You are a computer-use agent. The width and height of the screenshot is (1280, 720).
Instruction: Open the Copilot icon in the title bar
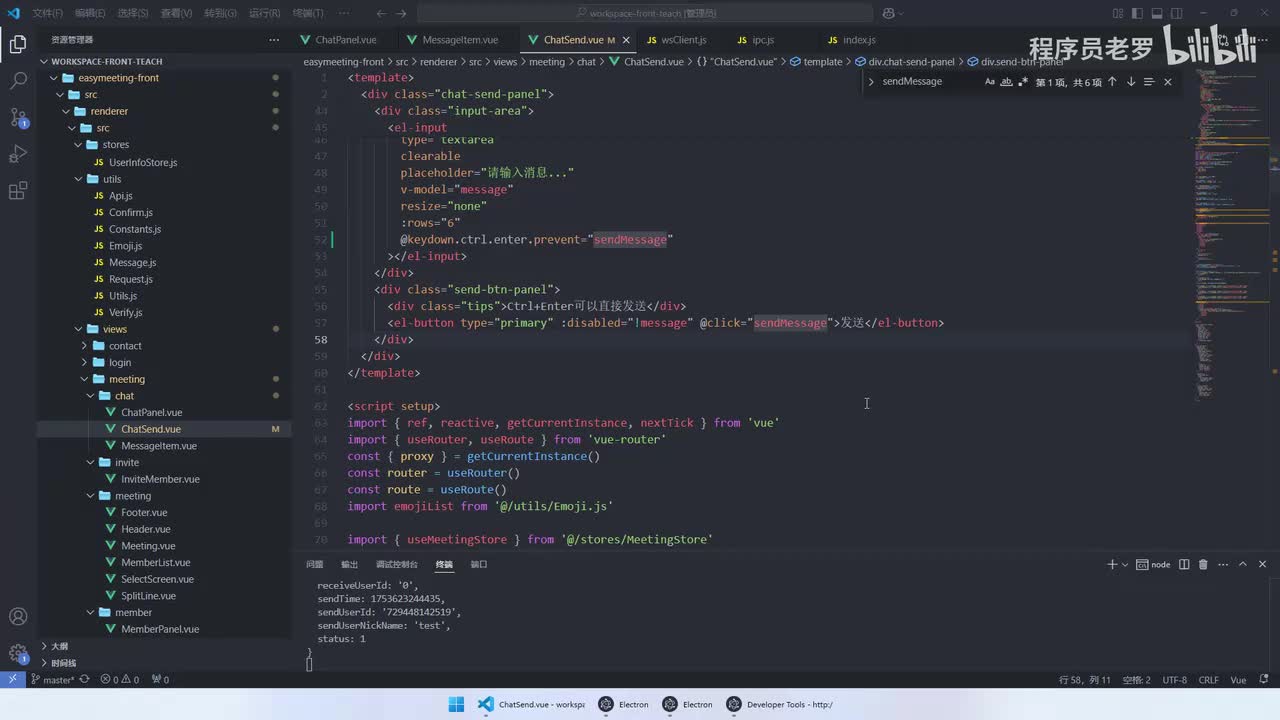click(889, 13)
